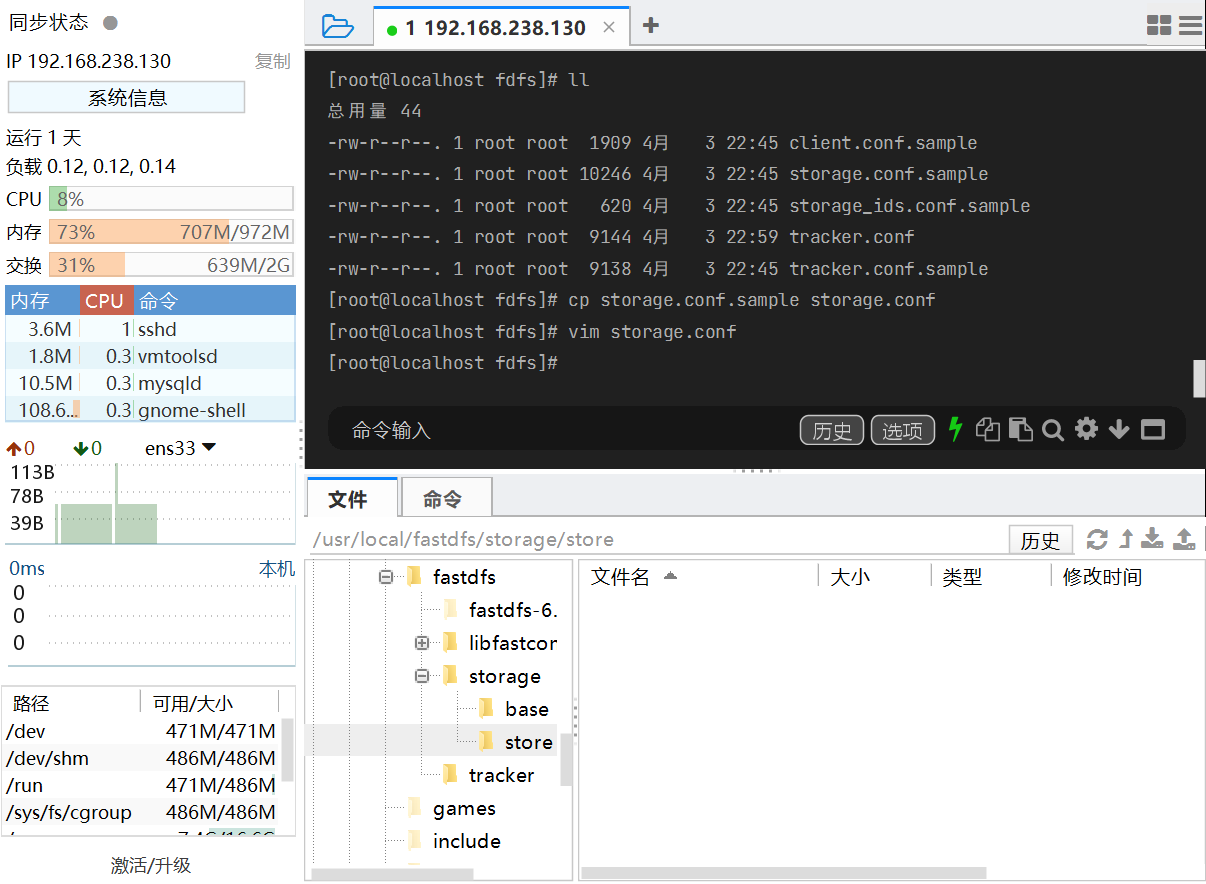Collapse the storage tree node
1206x884 pixels.
[x=422, y=676]
